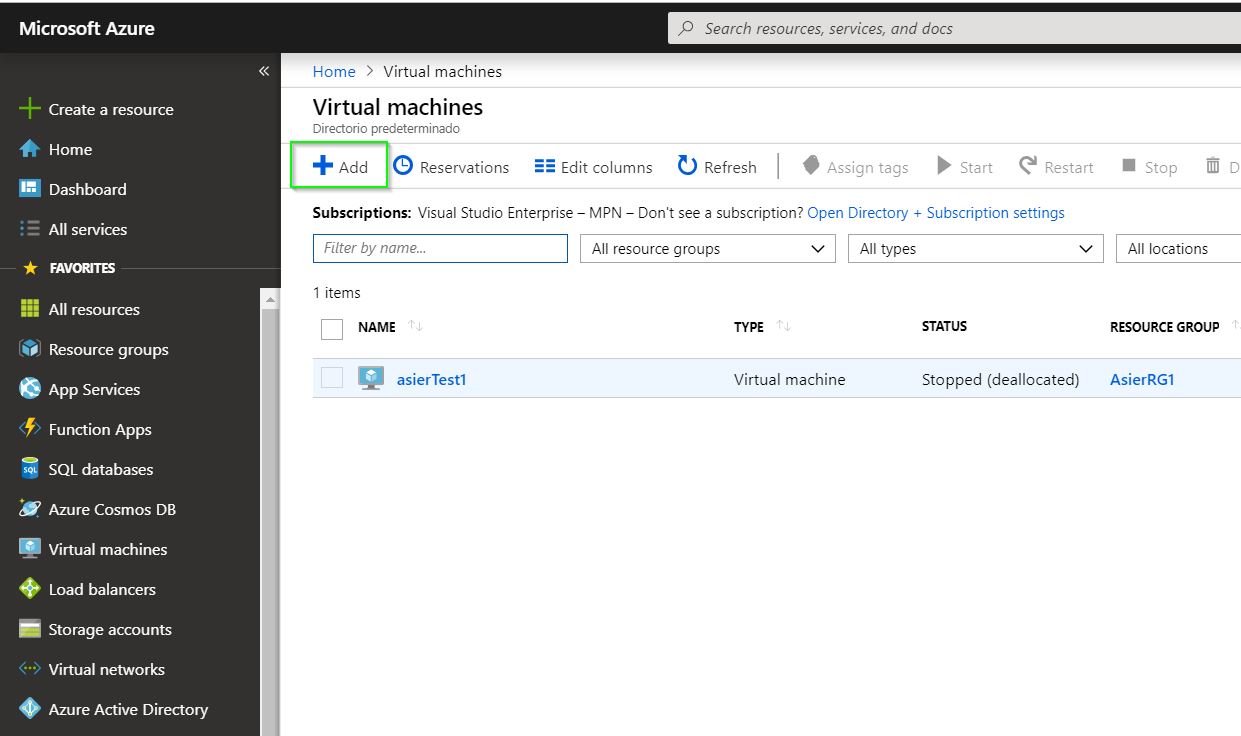
Task: Click the Virtual networks icon
Action: 30,669
